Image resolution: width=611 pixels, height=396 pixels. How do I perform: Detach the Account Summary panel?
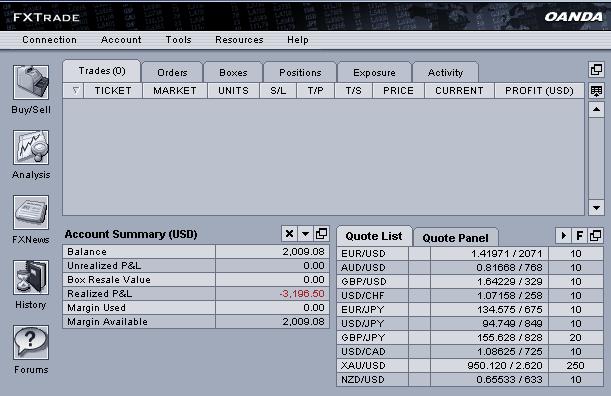[x=321, y=233]
